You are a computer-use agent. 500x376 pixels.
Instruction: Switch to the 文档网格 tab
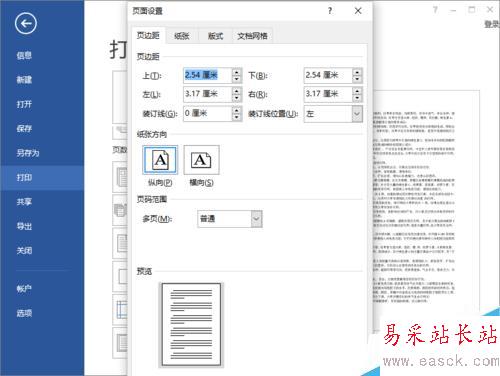252,36
